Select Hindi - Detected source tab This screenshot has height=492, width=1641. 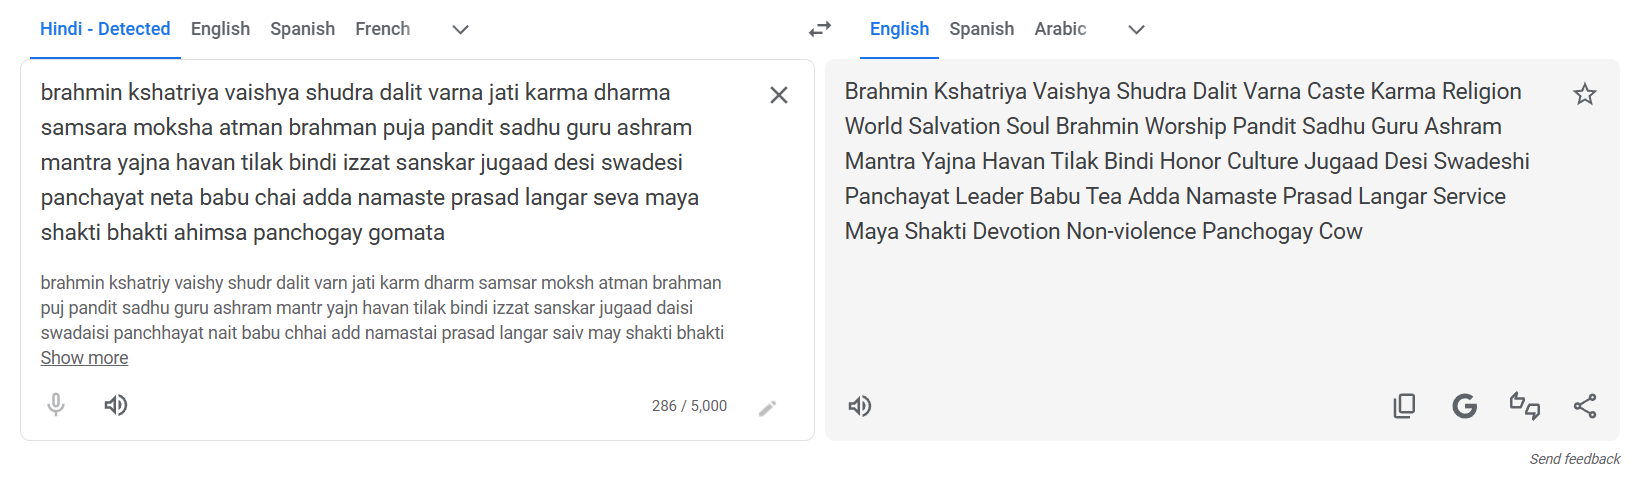click(x=105, y=29)
